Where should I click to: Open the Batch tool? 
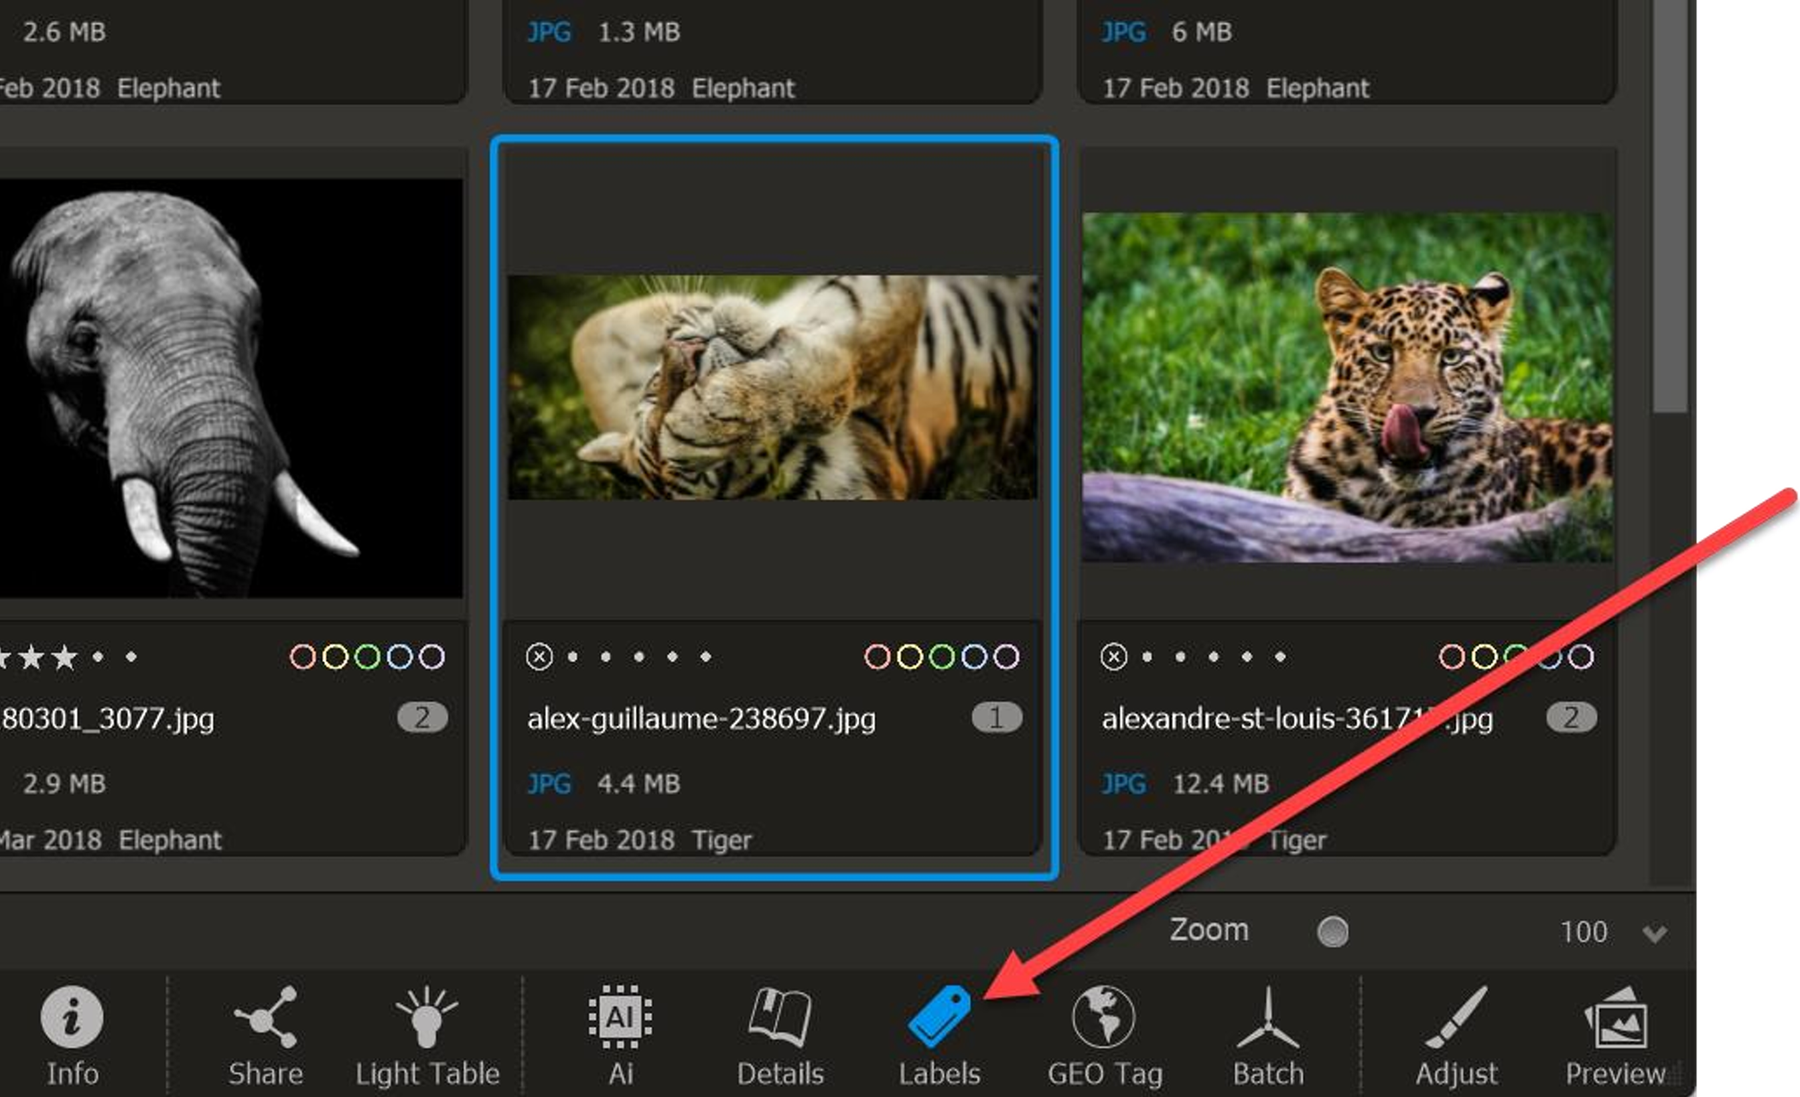[1268, 1035]
